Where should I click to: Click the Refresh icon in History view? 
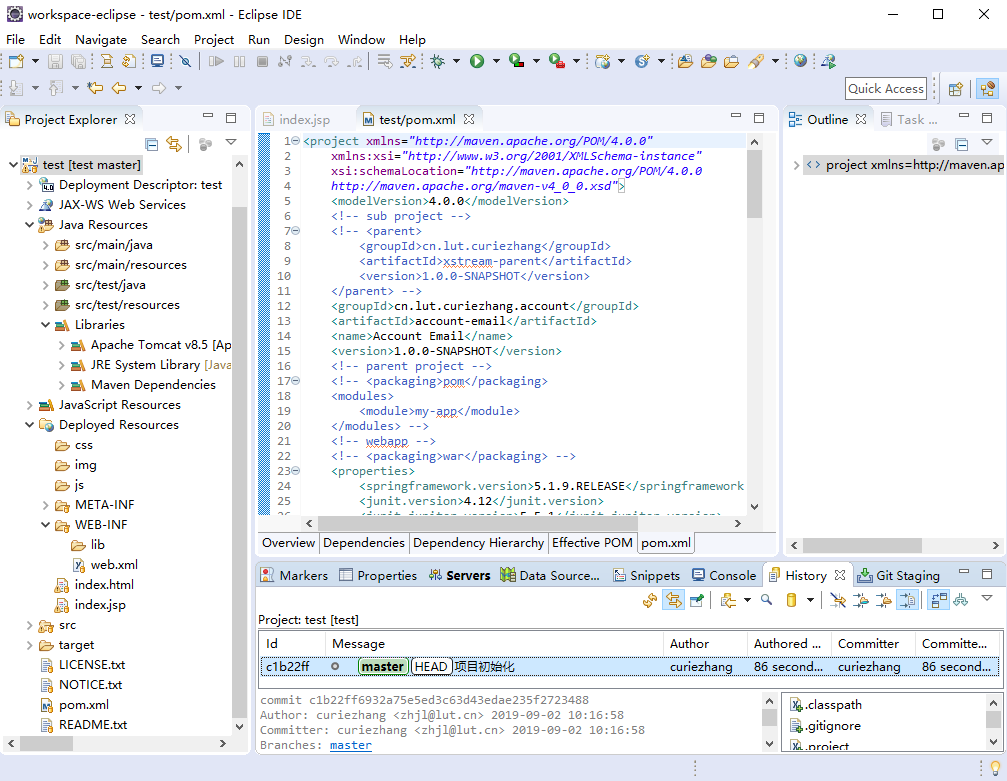650,601
